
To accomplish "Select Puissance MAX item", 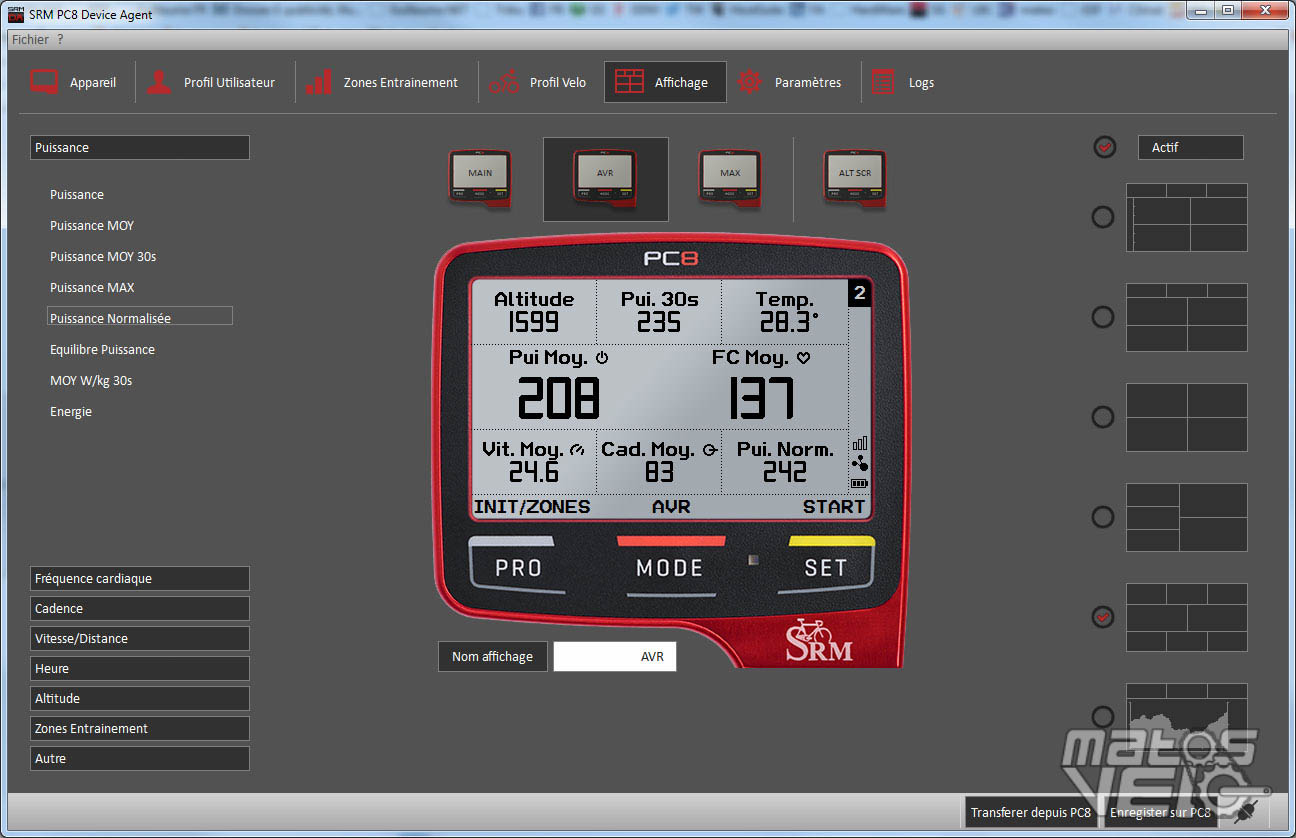I will [92, 287].
